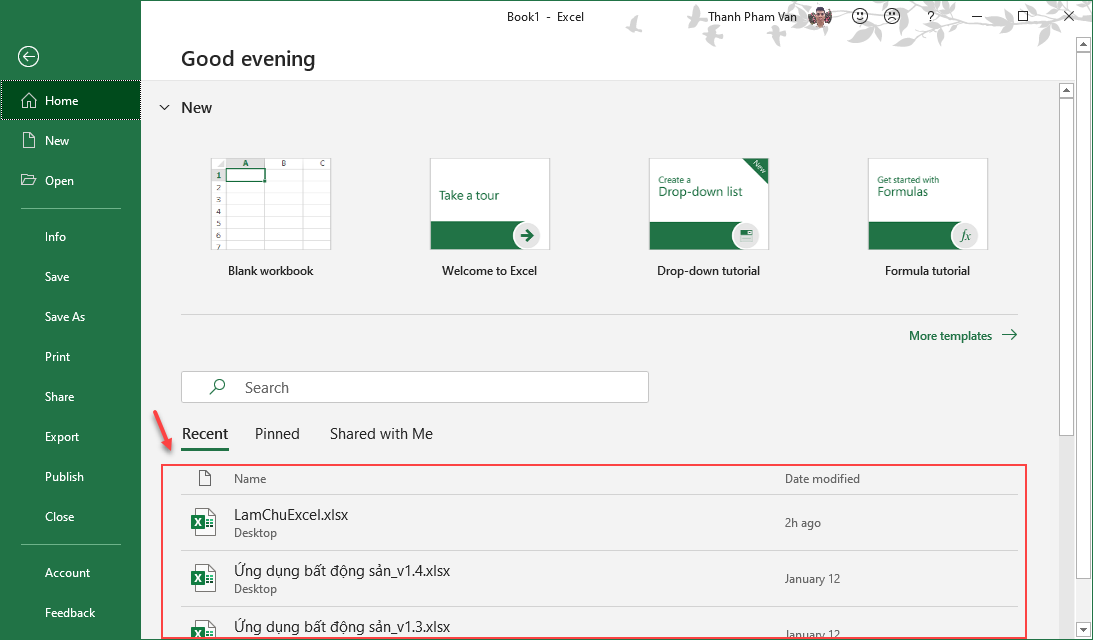Open Welcome to Excel tour template
Viewport: 1093px width, 640px height.
489,218
